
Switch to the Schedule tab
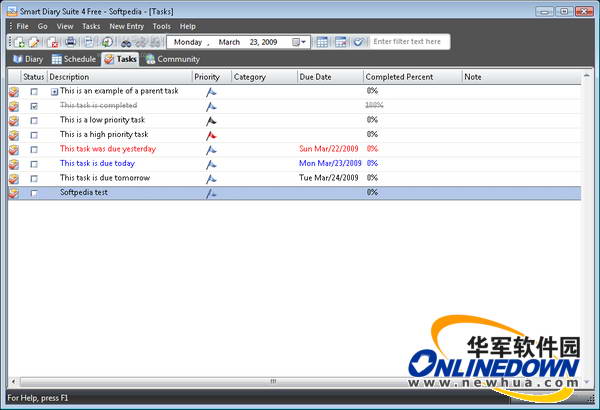[74, 59]
